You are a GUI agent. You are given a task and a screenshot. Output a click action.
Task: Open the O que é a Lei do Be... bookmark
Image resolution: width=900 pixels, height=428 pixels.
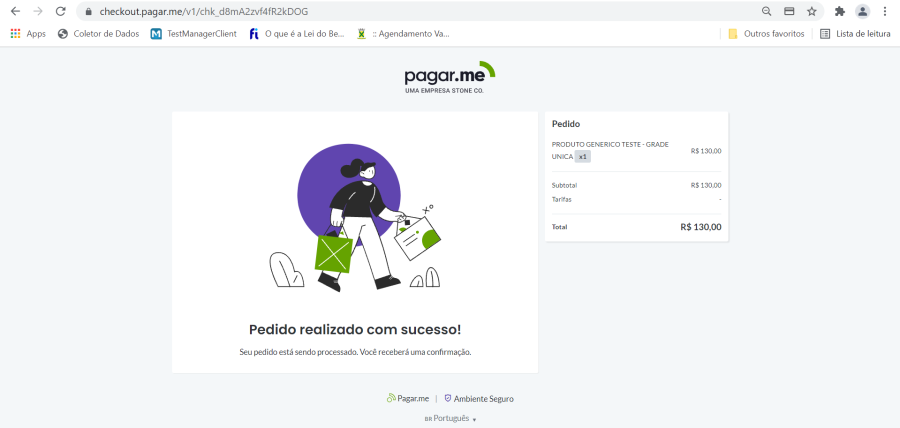coord(297,34)
